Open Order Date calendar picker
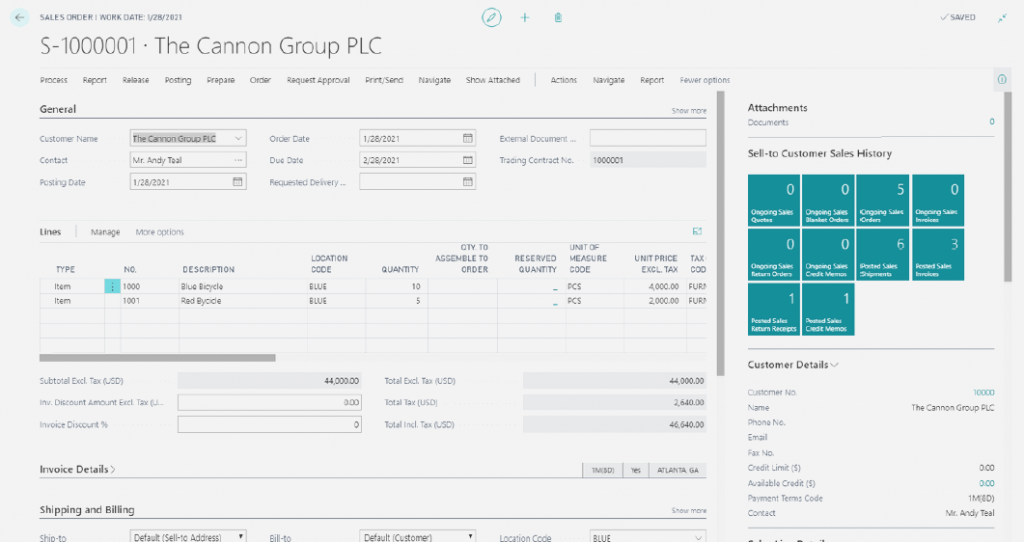The width and height of the screenshot is (1024, 542). coord(468,138)
